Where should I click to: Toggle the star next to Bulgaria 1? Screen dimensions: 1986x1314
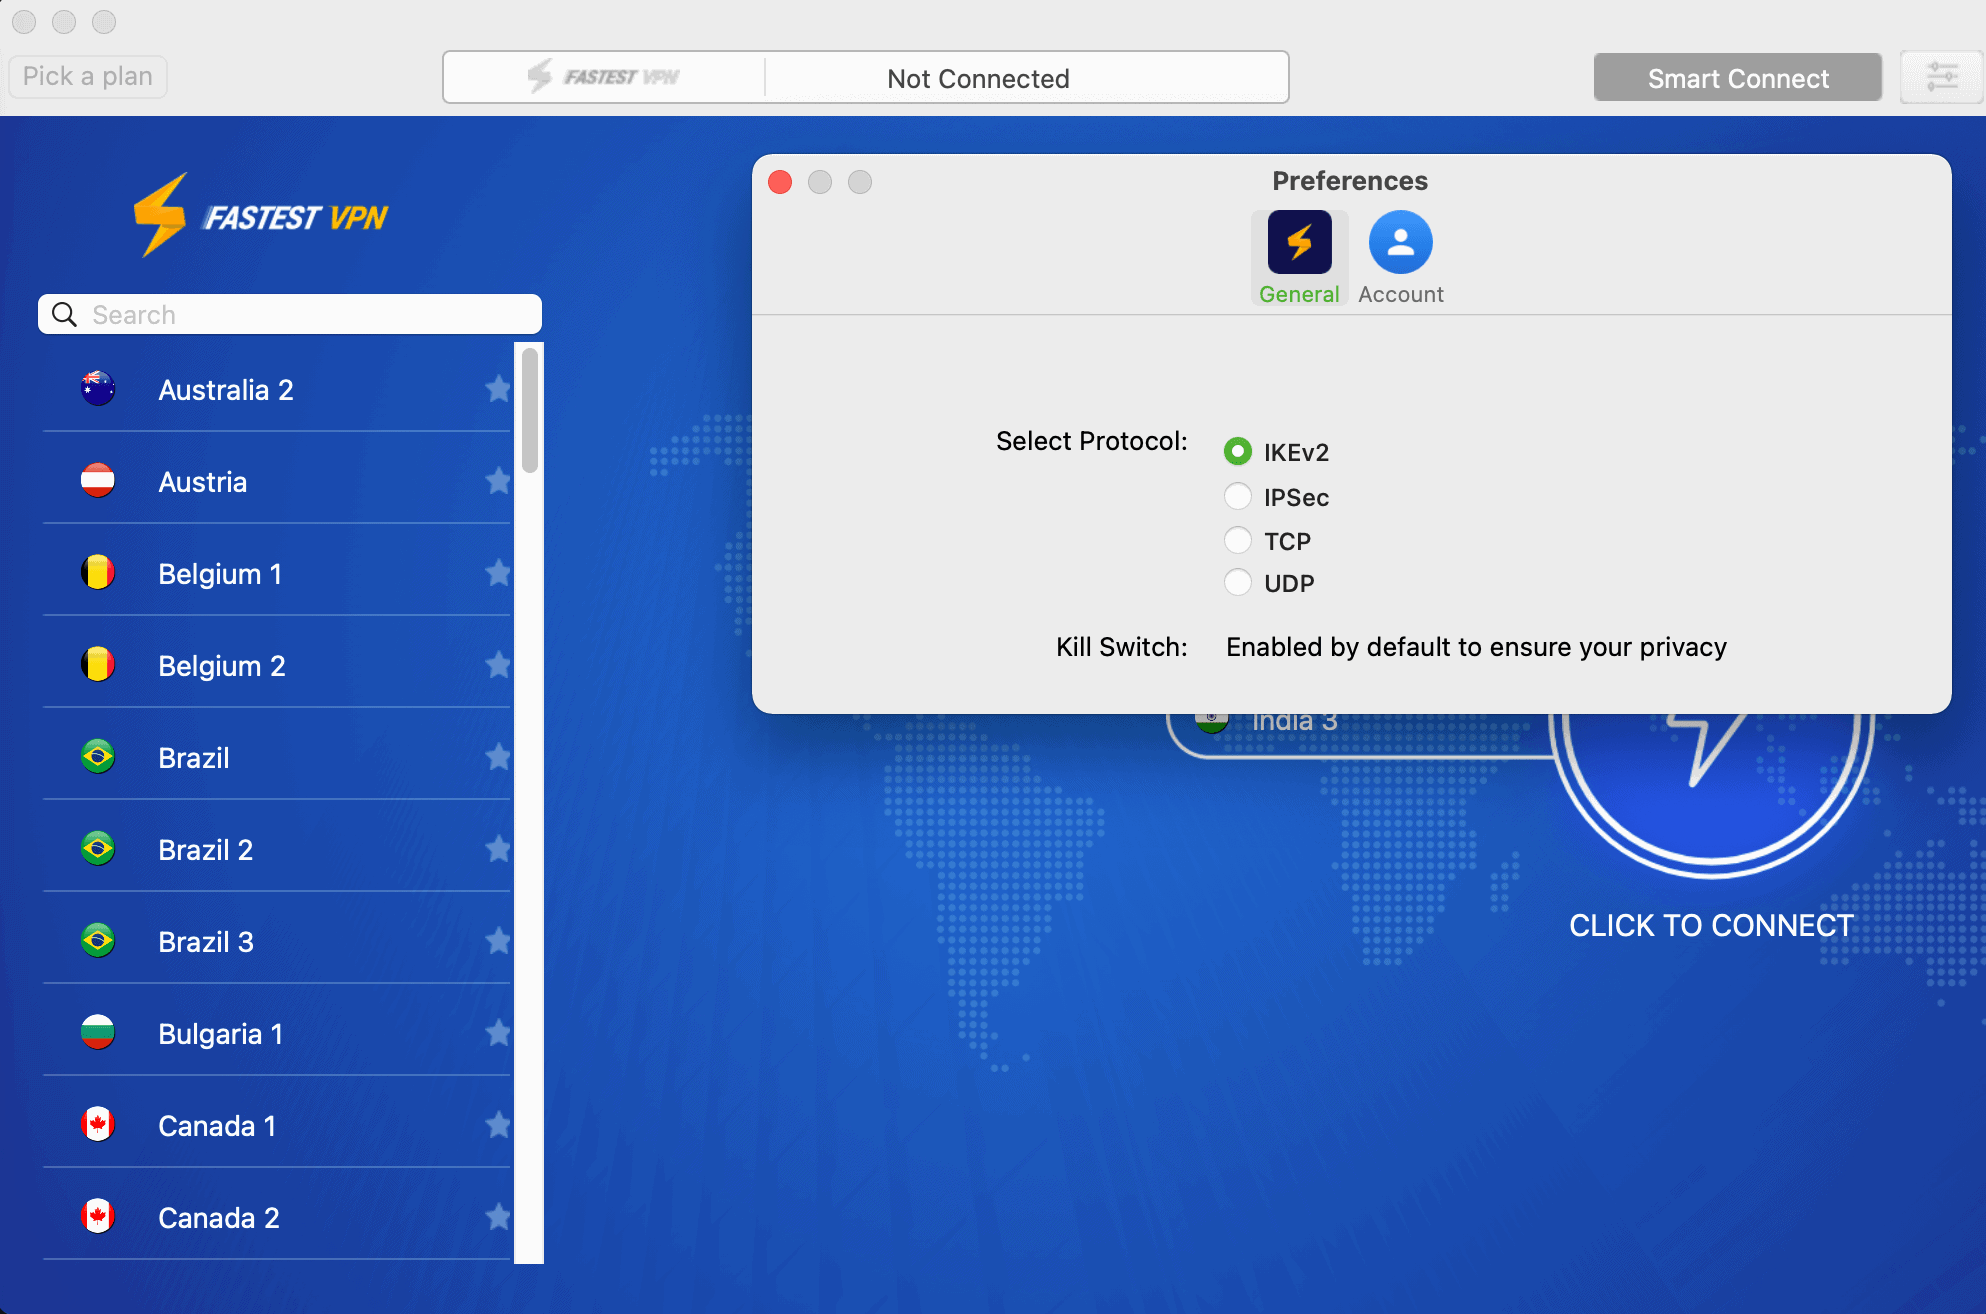[x=498, y=1033]
